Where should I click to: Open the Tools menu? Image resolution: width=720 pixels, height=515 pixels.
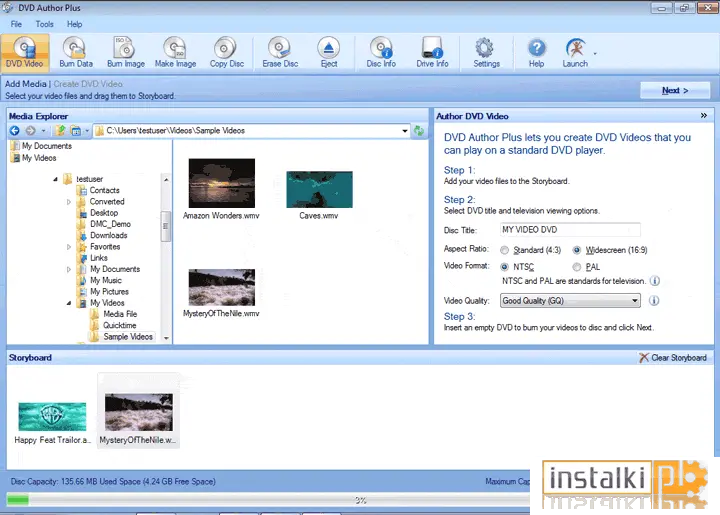(x=45, y=24)
